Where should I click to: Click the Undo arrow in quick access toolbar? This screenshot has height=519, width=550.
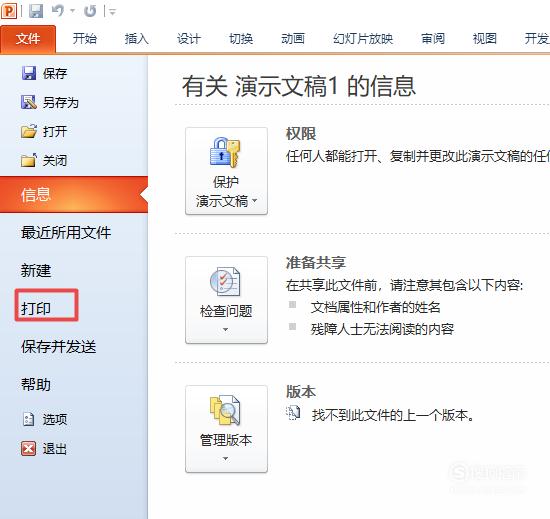(58, 11)
